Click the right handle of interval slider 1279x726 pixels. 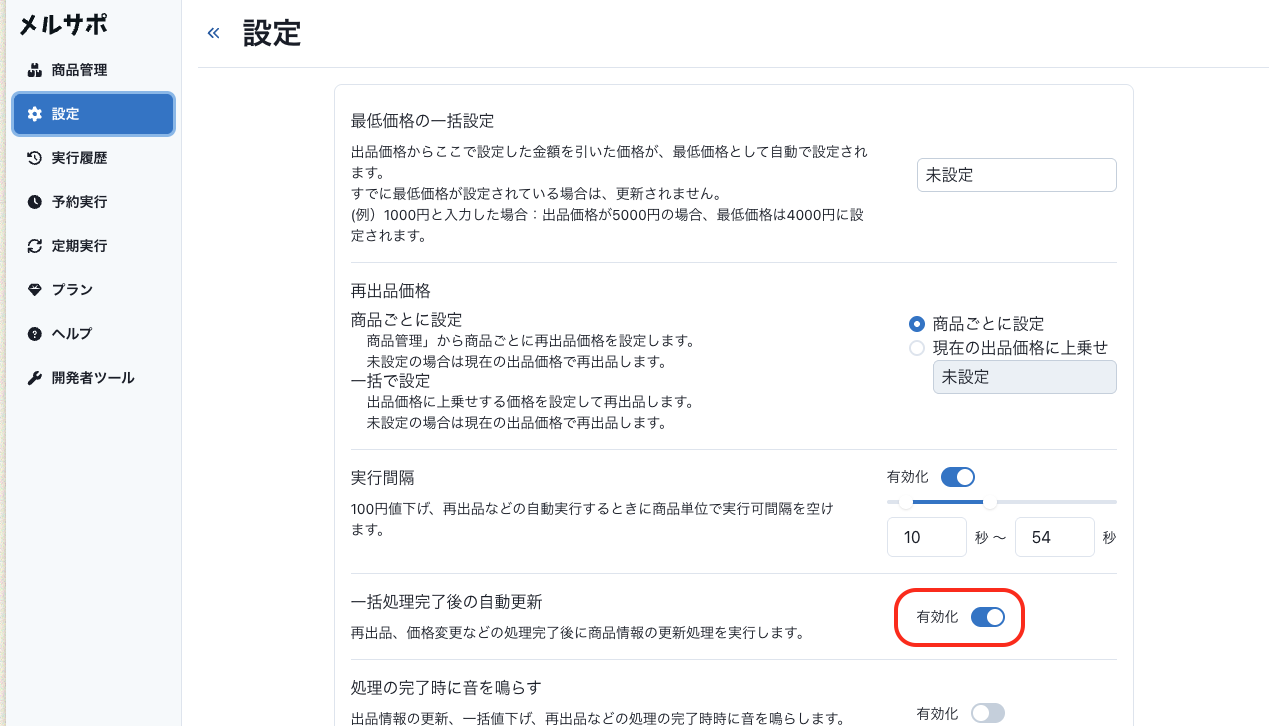pyautogui.click(x=990, y=502)
